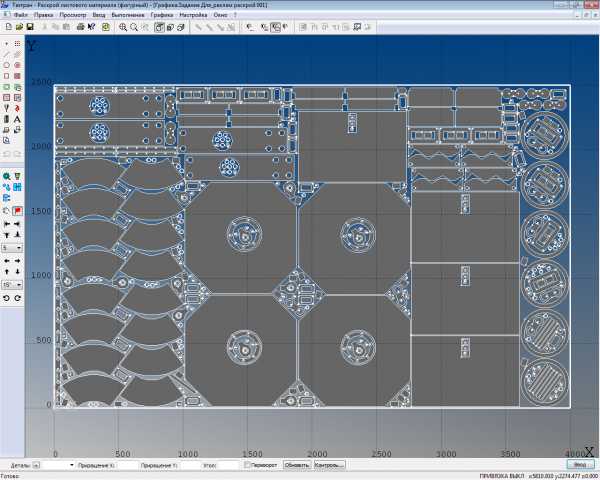Click the rotate clockwise arrow icon

(18, 298)
